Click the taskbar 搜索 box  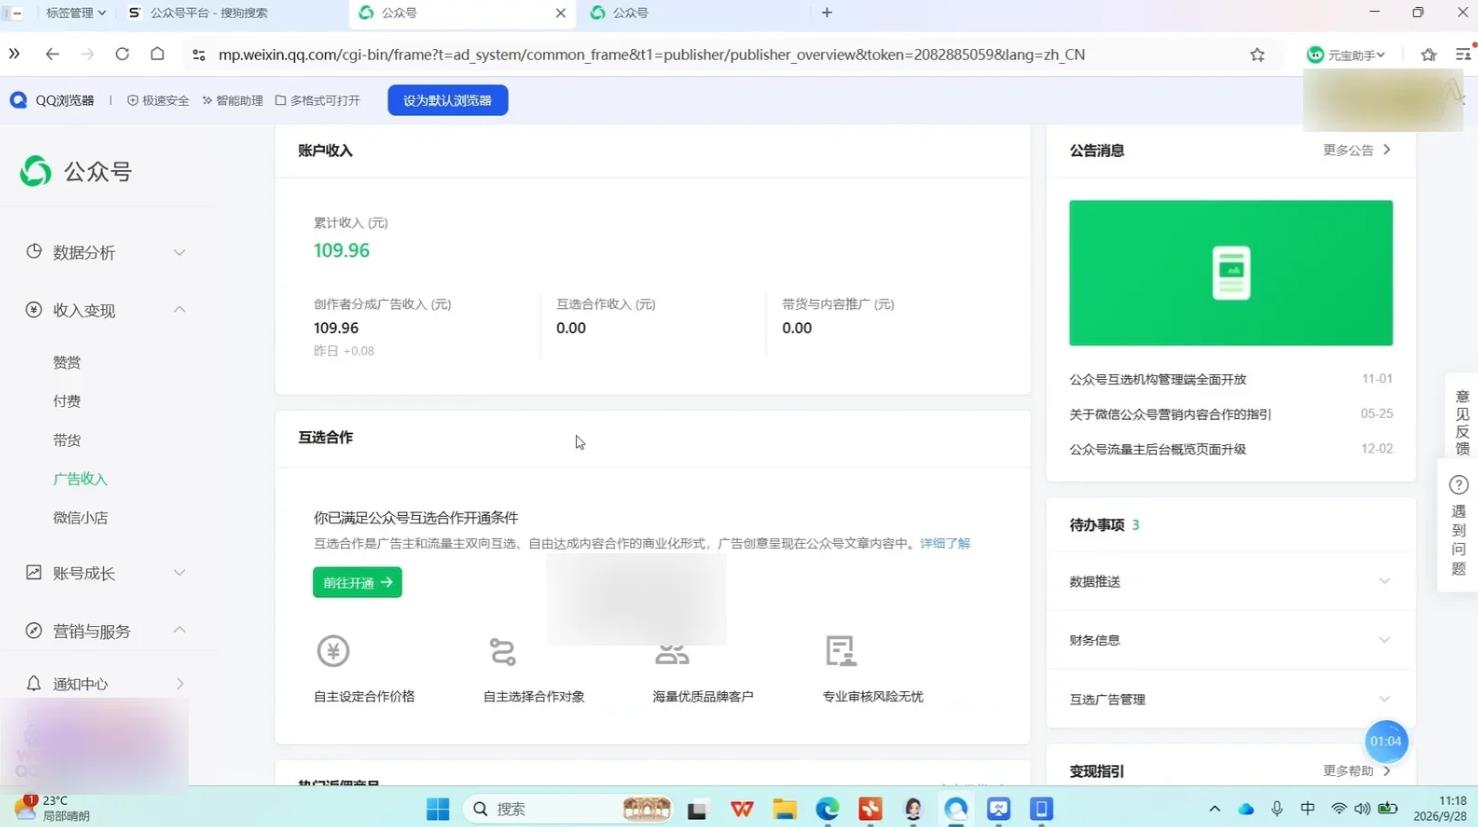pos(568,809)
